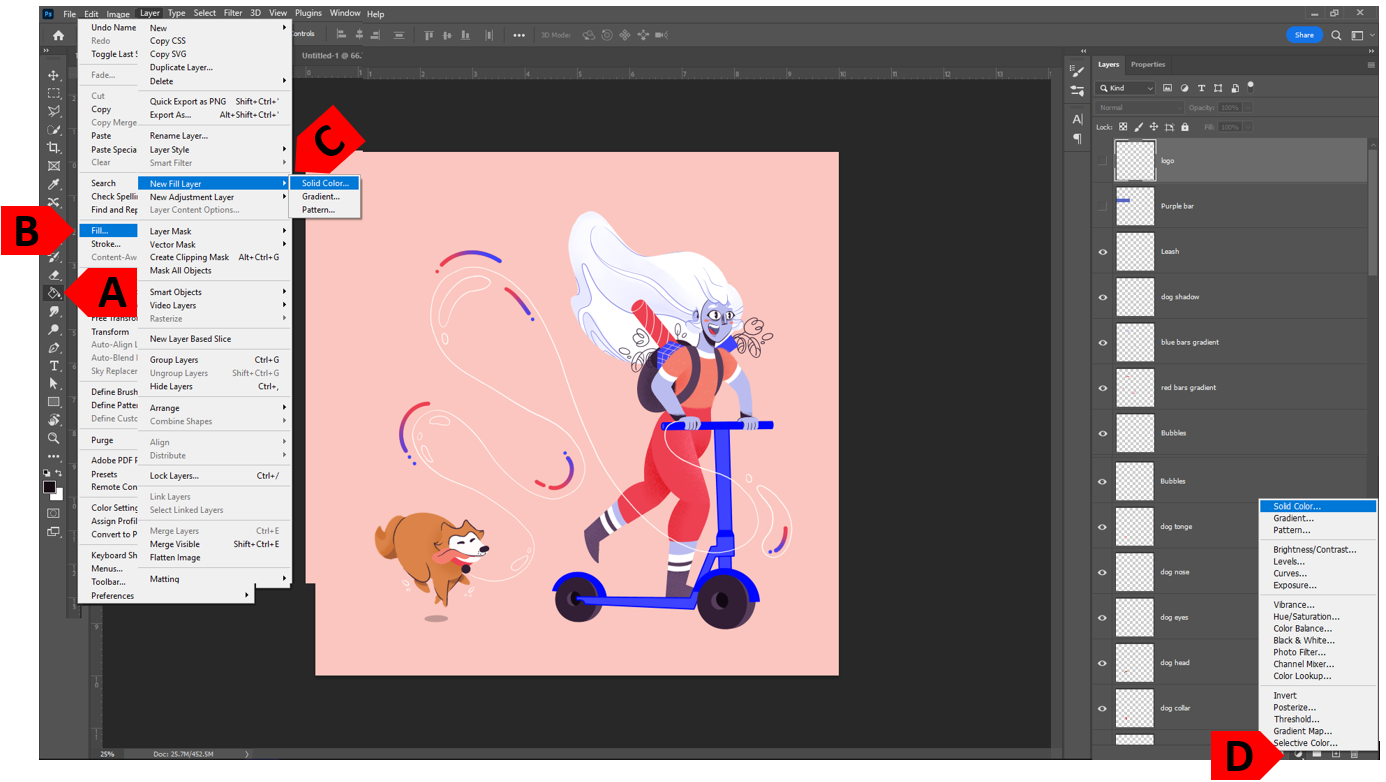Select the Pen tool

point(54,347)
